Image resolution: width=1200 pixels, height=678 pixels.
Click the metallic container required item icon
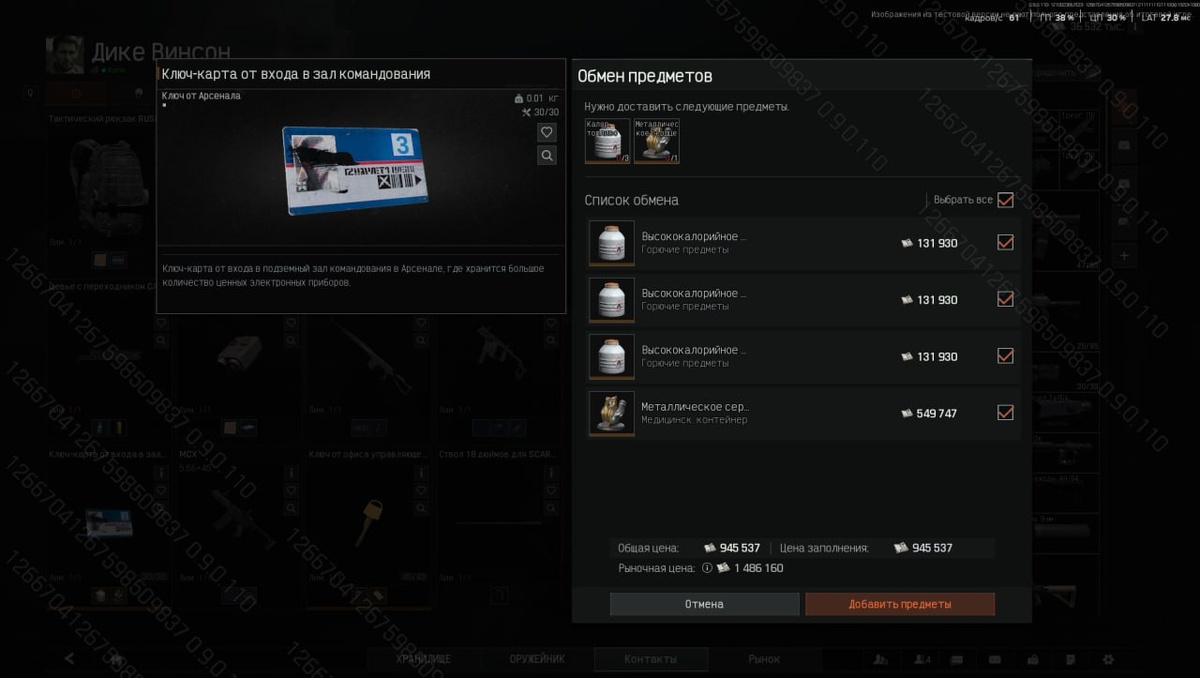657,141
